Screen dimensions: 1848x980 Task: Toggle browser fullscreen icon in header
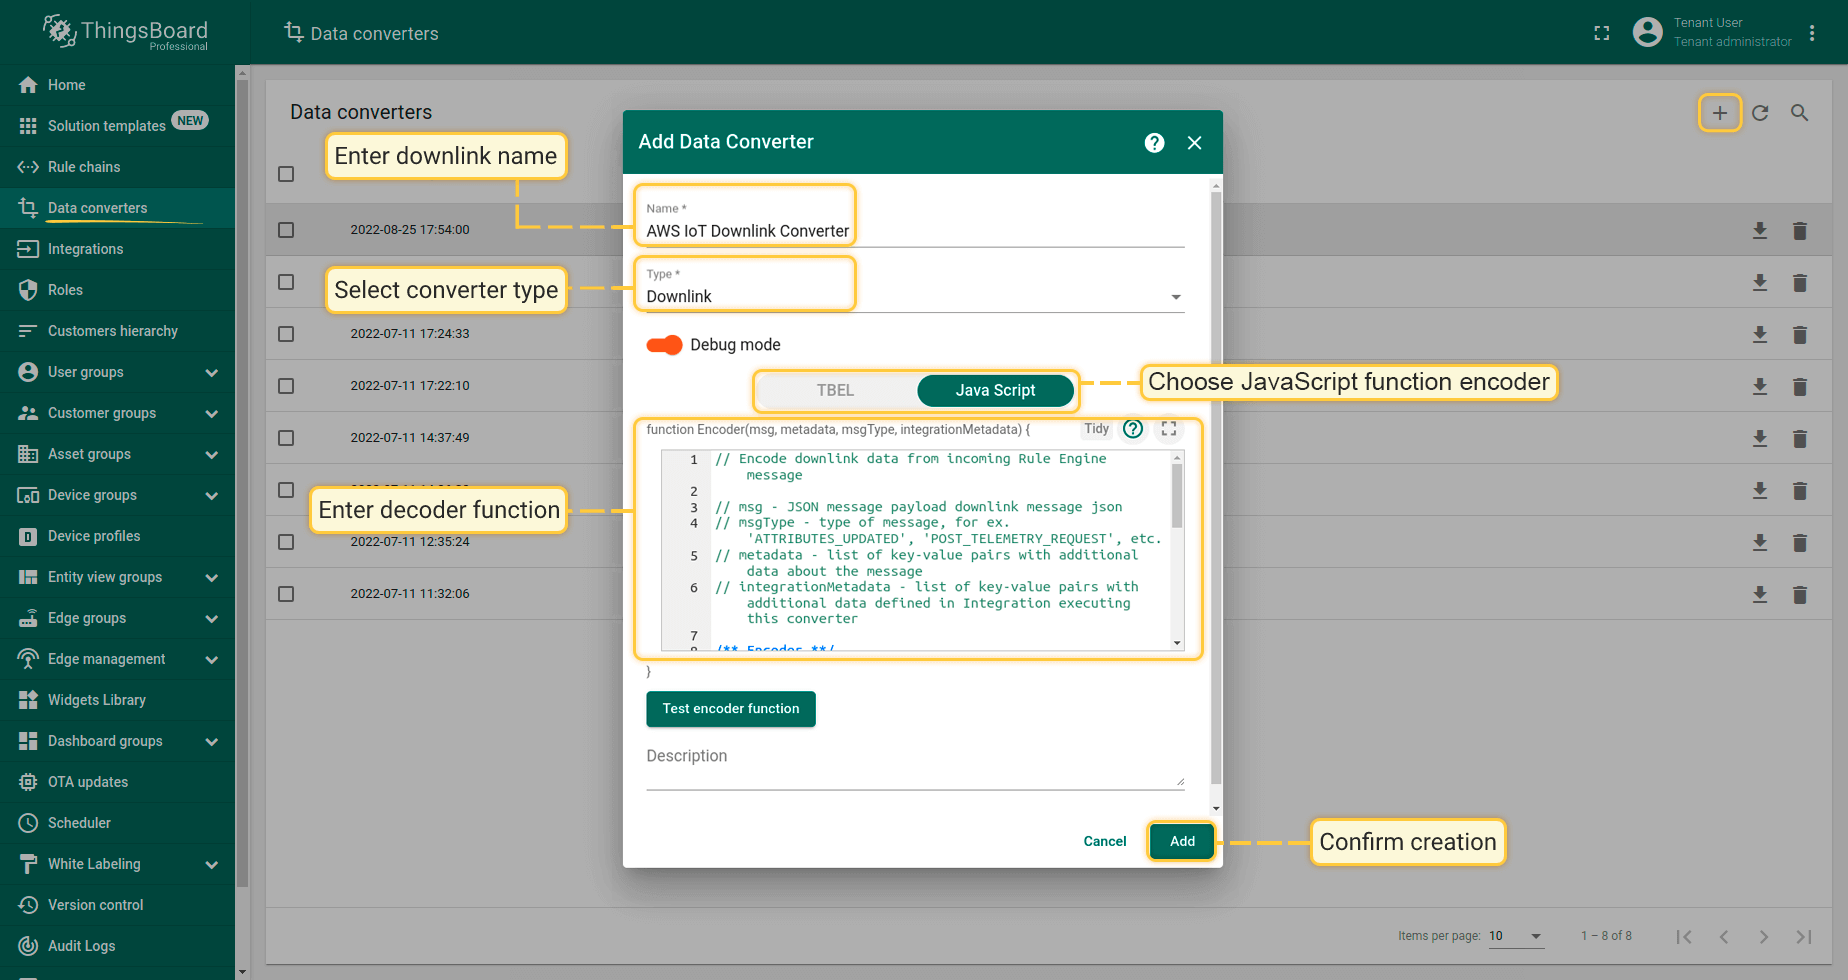pyautogui.click(x=1601, y=33)
